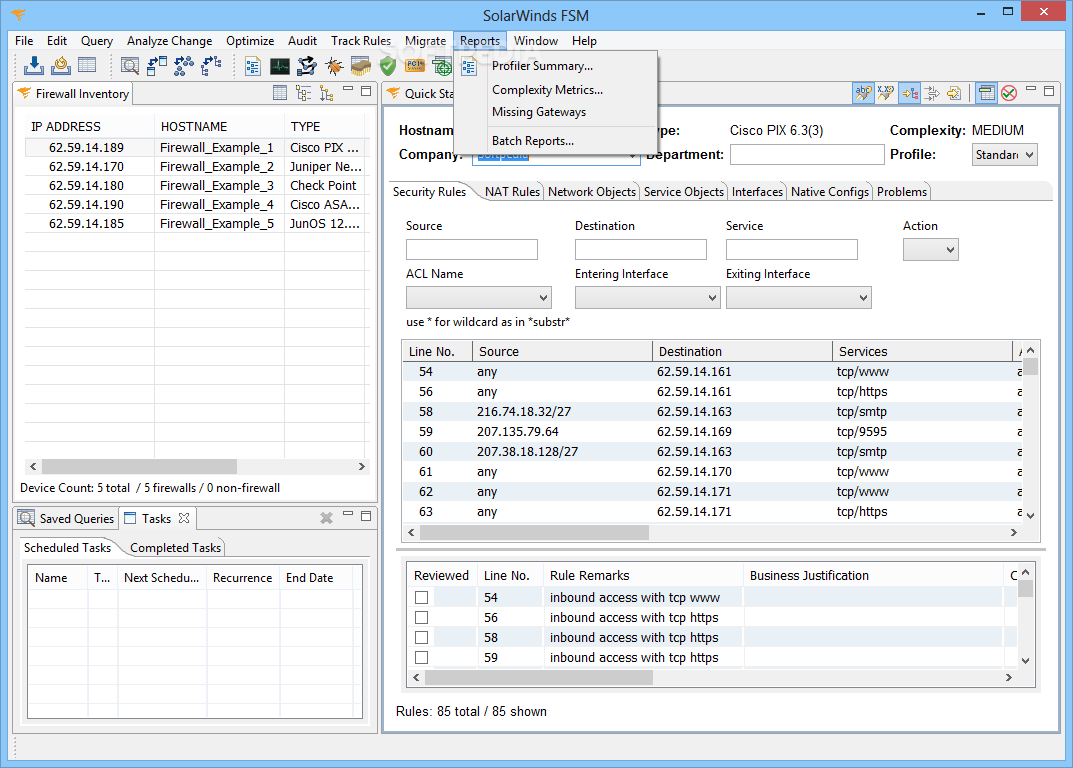This screenshot has width=1073, height=768.
Task: Click the Recurrence column header in Tasks
Action: (242, 578)
